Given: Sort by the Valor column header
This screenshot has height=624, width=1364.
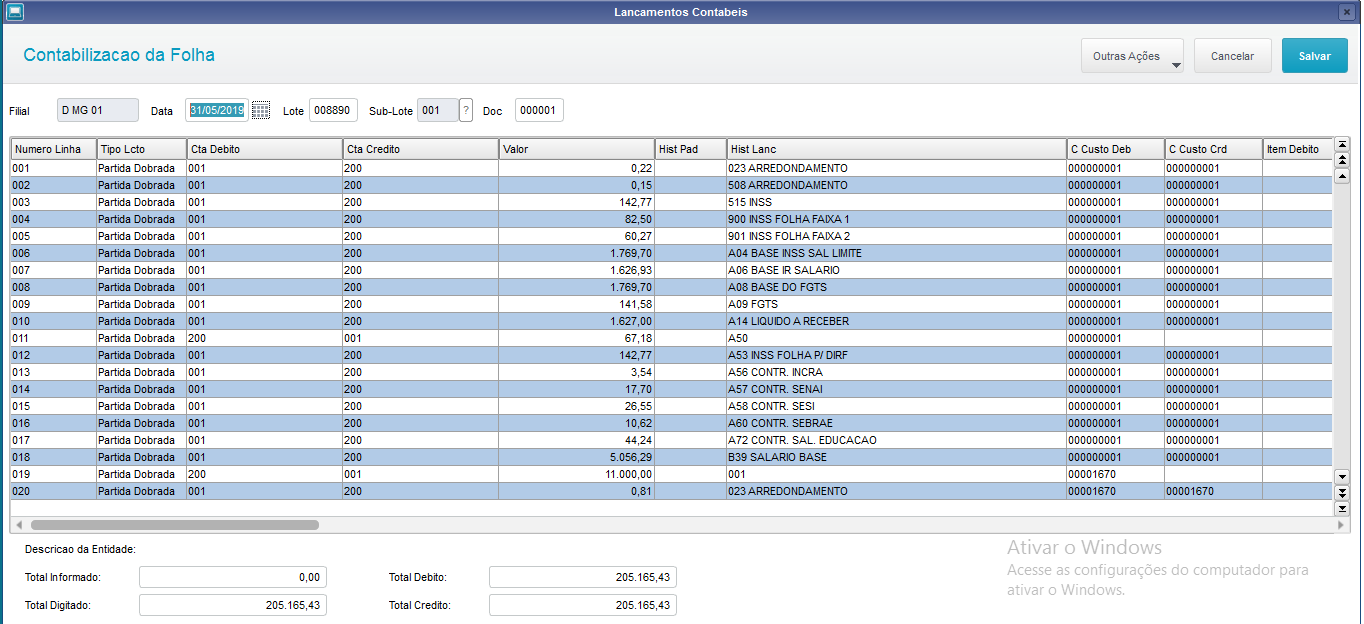Looking at the screenshot, I should [x=577, y=149].
